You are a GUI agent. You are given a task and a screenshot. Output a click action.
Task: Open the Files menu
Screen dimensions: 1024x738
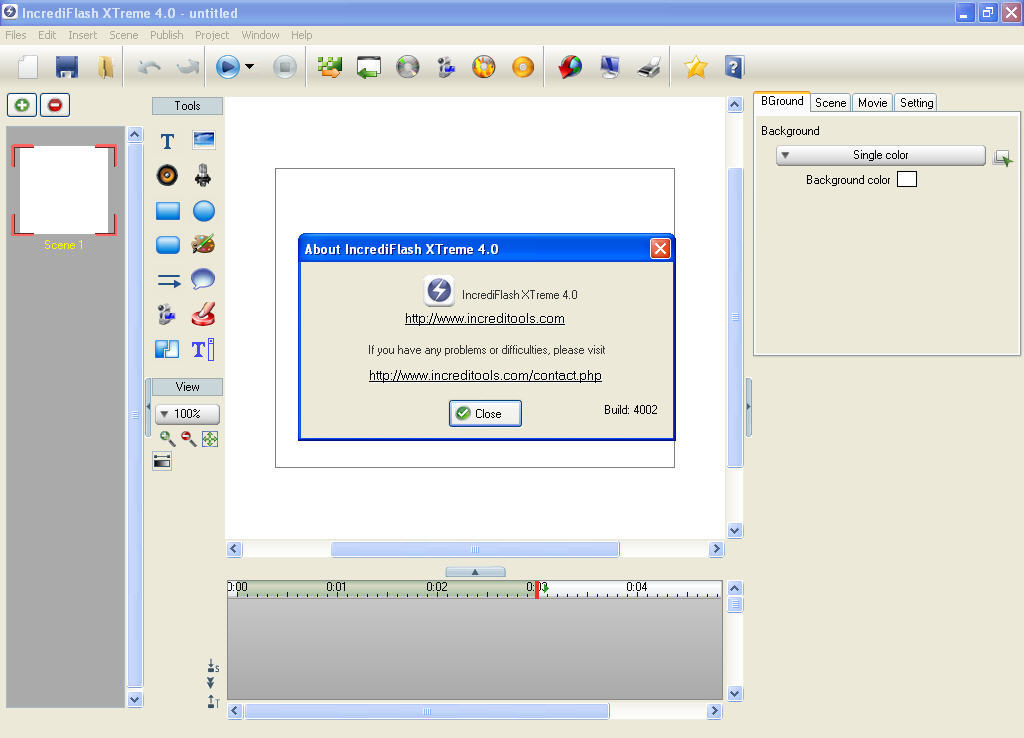(16, 35)
